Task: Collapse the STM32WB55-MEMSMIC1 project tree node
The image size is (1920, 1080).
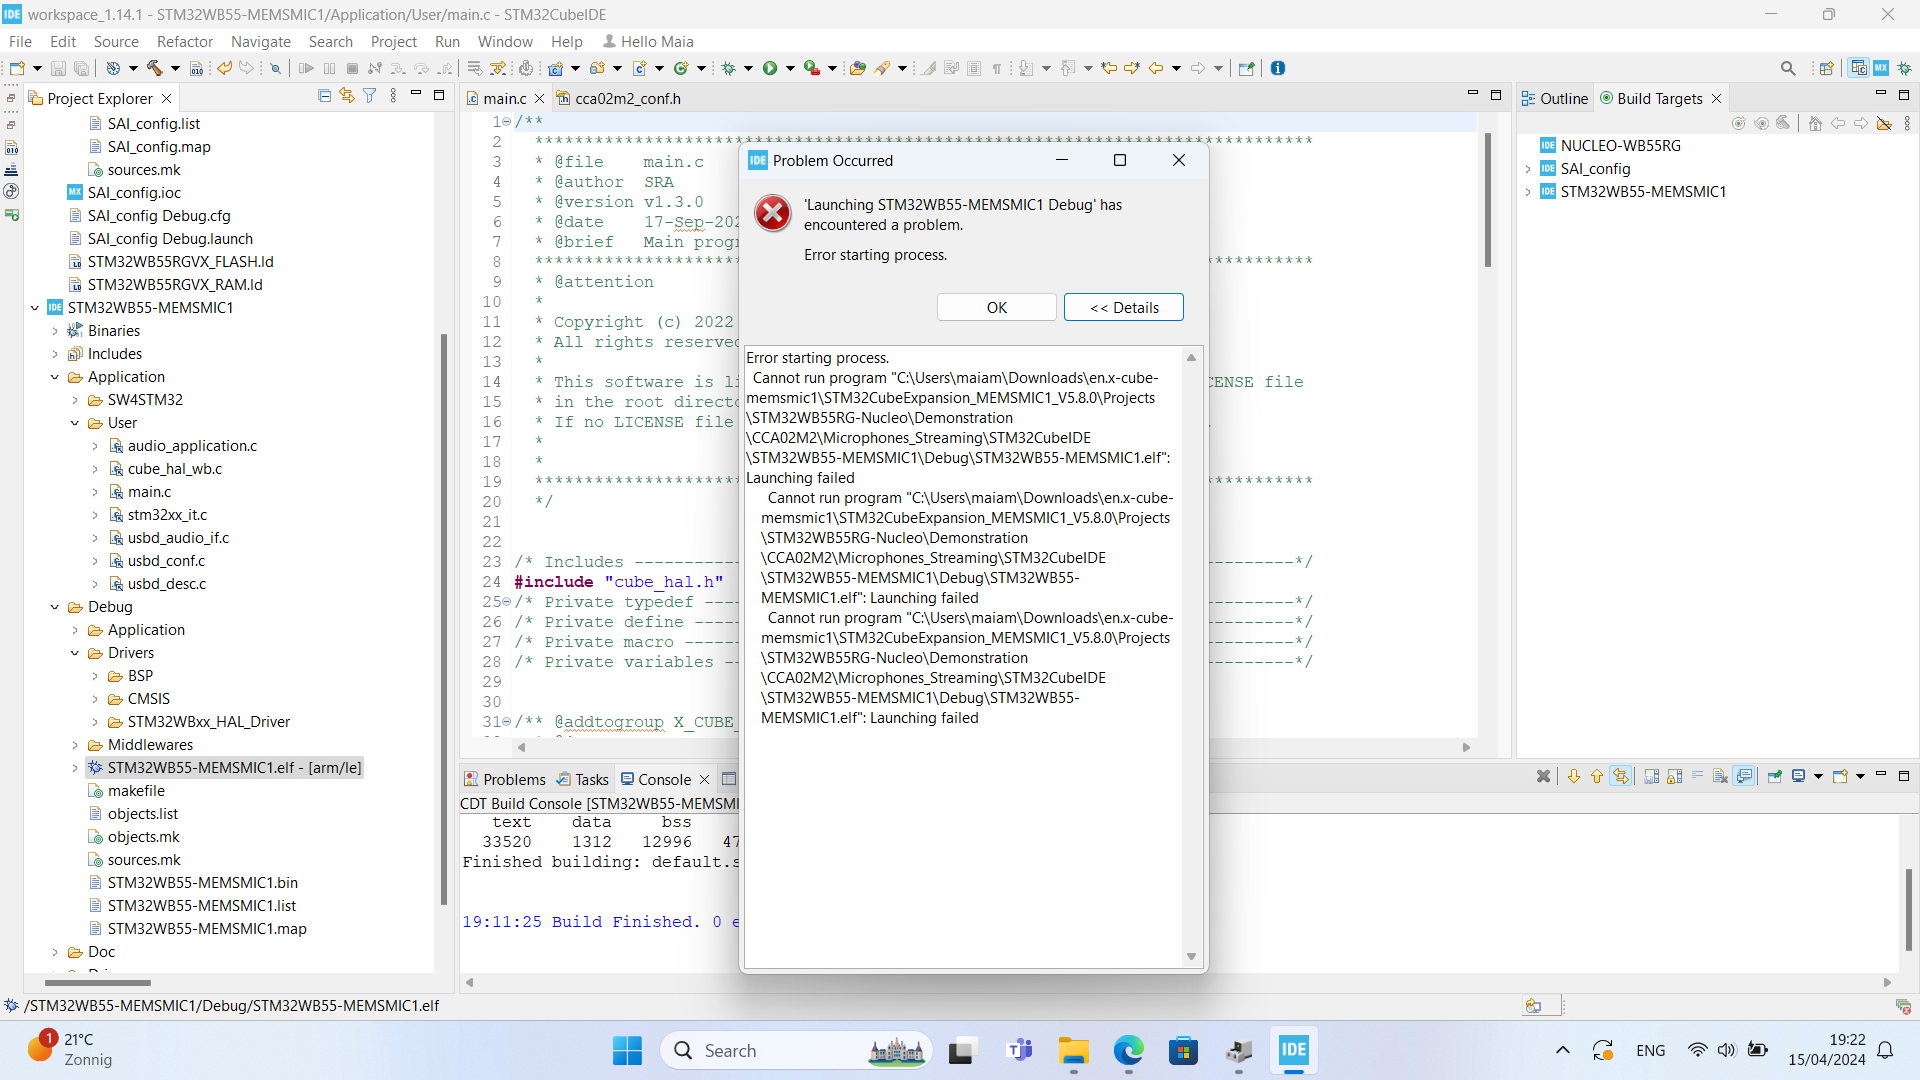Action: [35, 308]
